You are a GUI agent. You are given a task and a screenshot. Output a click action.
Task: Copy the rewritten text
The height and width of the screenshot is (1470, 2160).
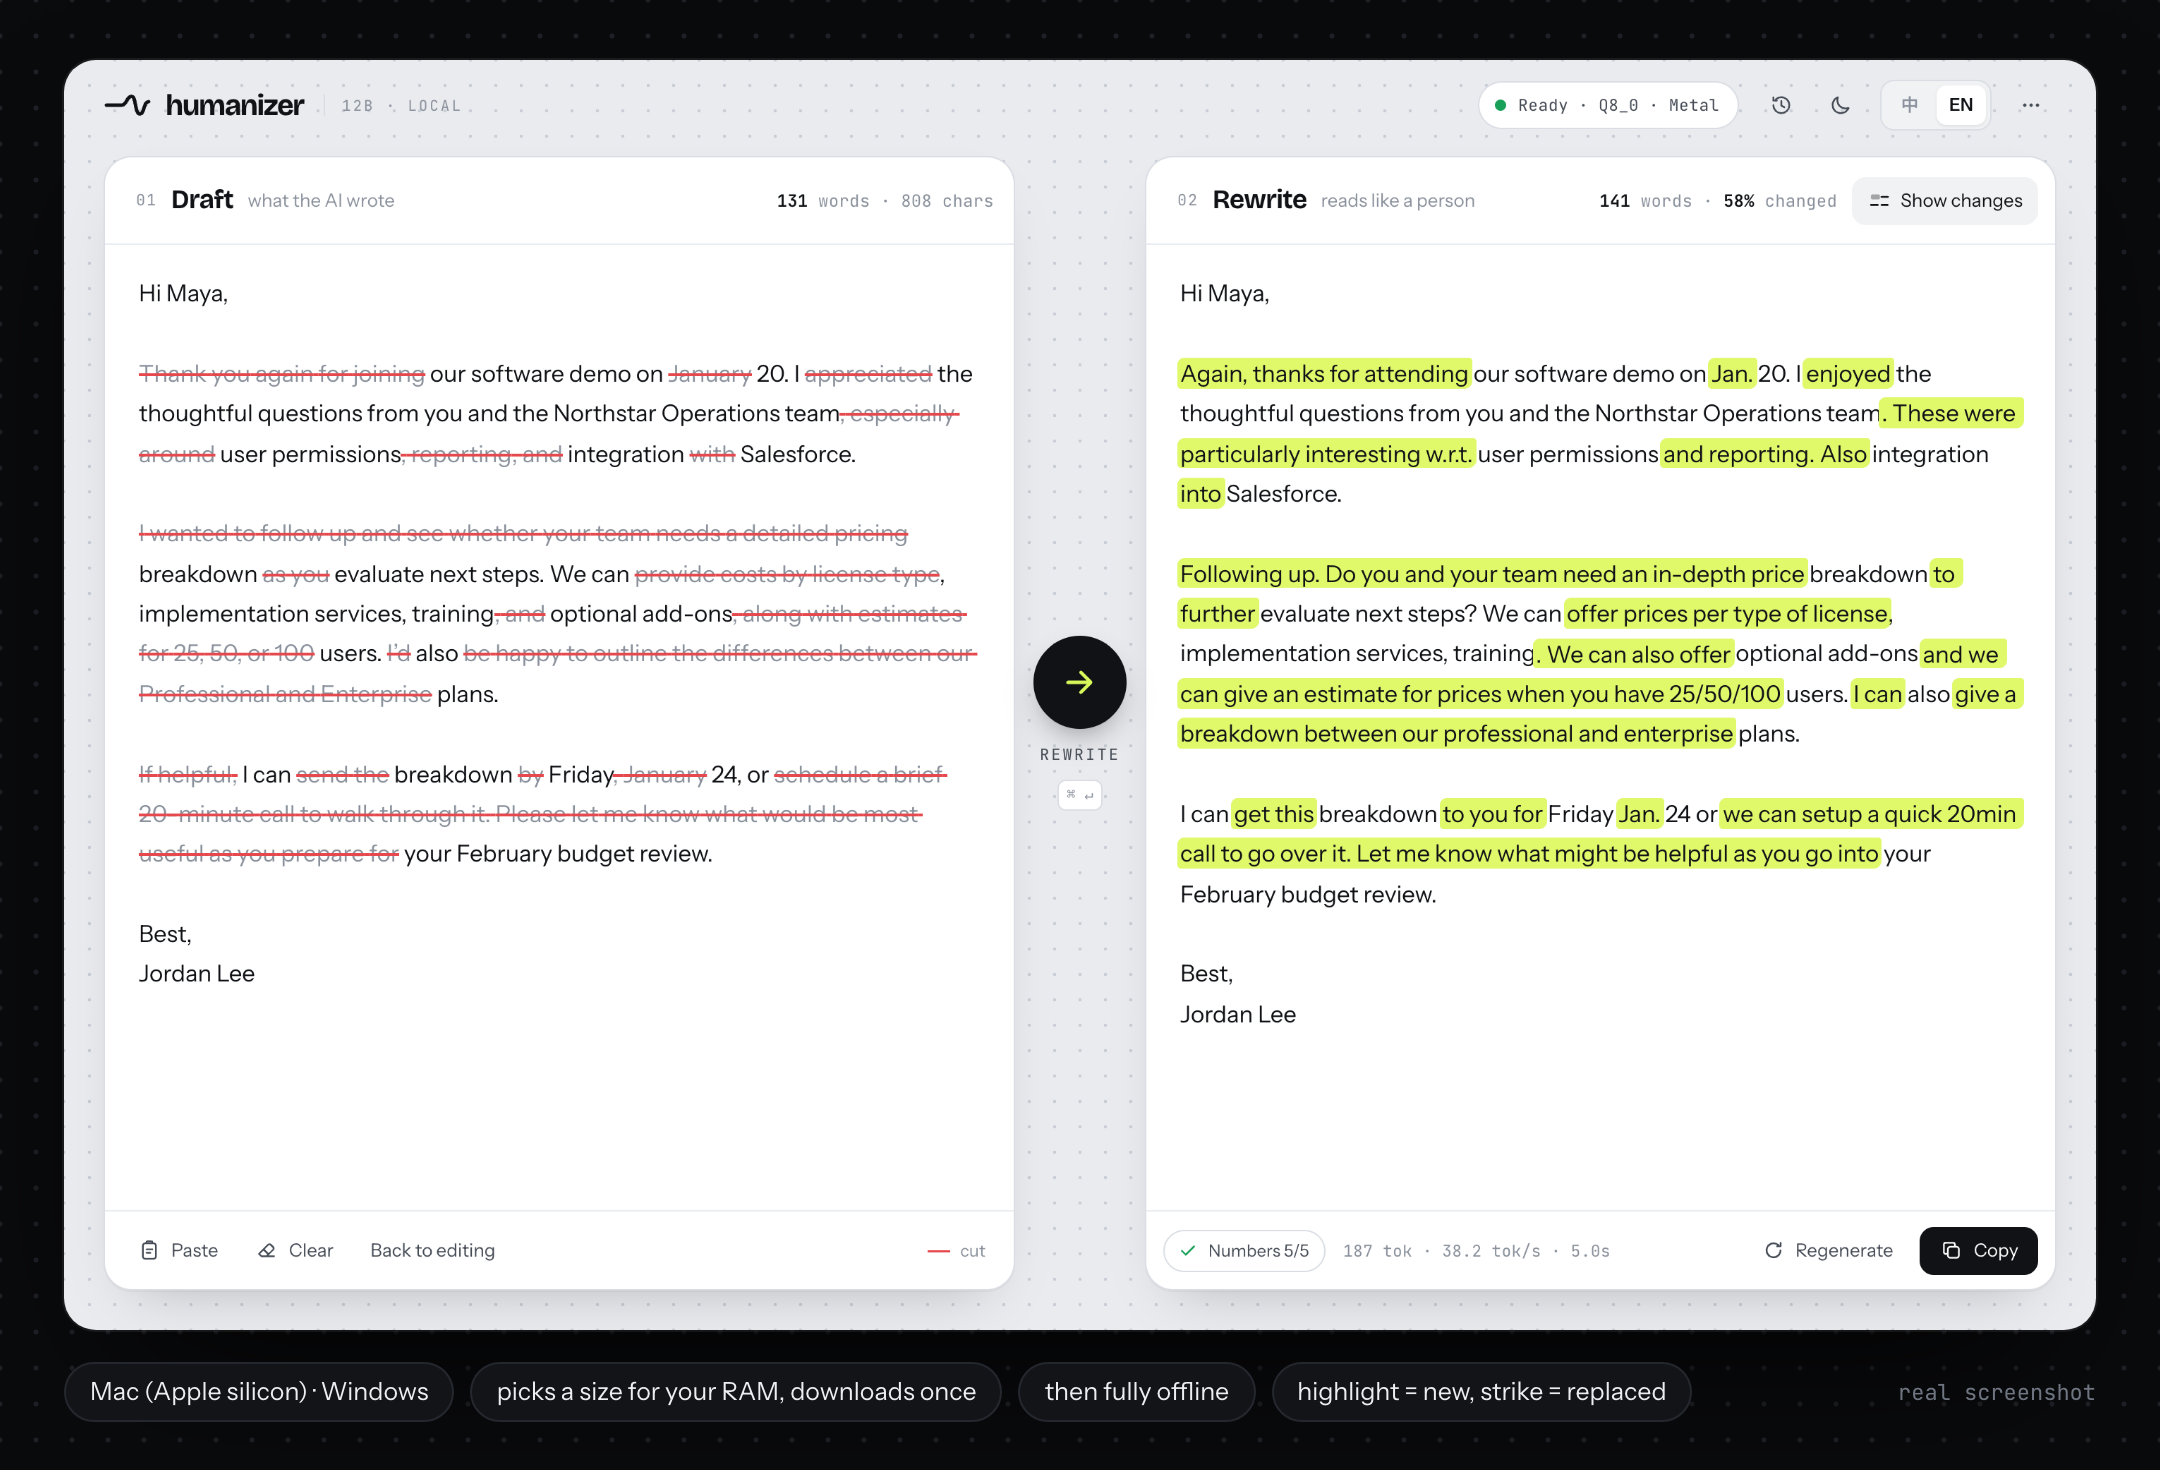point(1979,1250)
